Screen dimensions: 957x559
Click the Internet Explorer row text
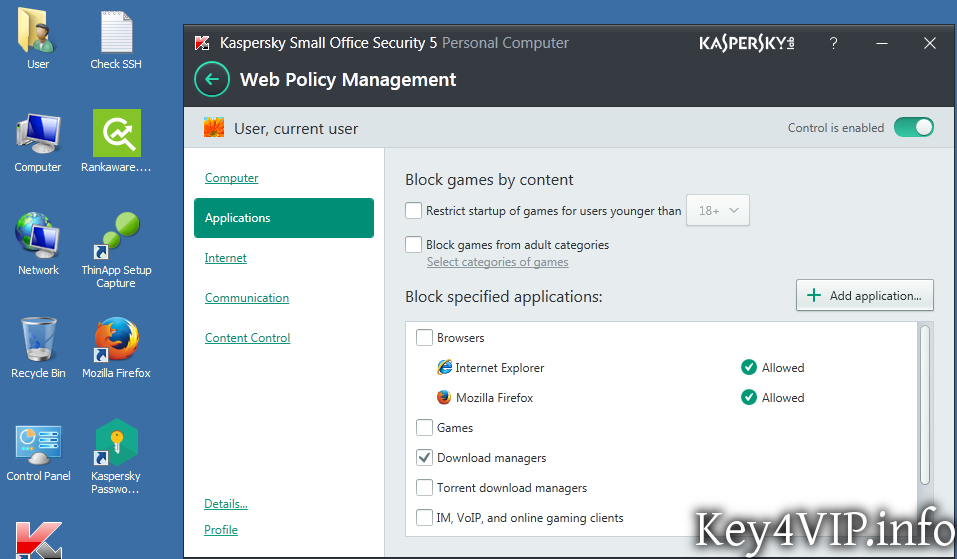tap(500, 367)
